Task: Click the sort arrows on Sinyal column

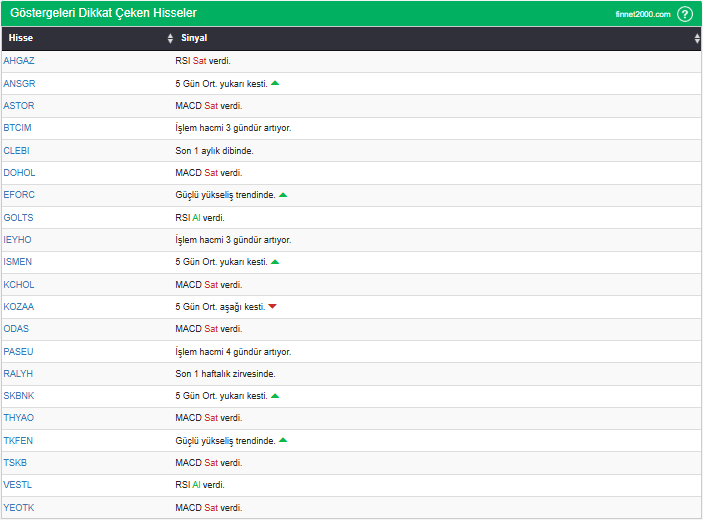Action: [696, 38]
